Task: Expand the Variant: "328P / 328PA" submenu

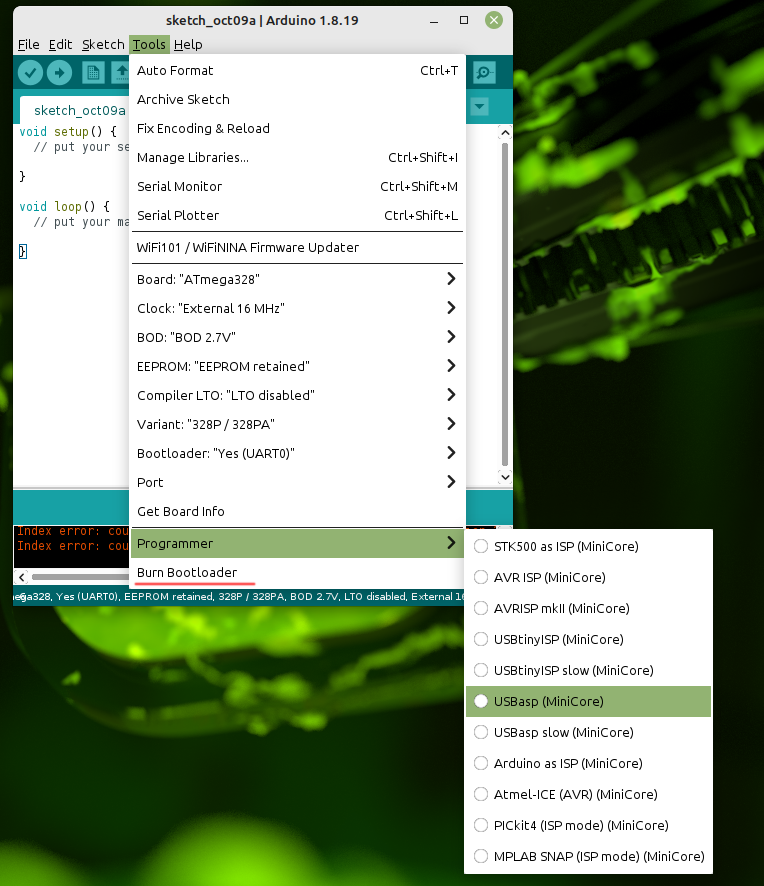Action: pos(297,424)
